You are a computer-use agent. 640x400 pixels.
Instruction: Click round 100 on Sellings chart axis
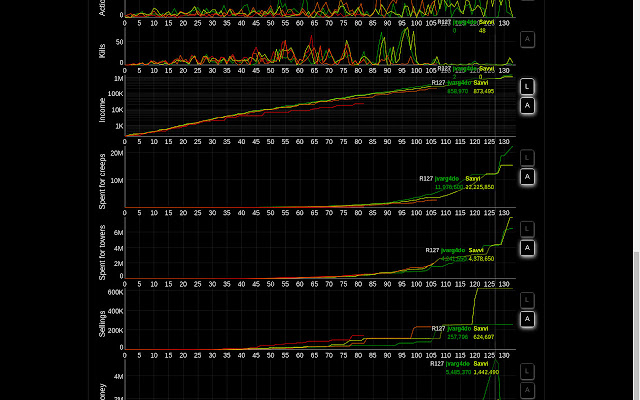point(416,356)
